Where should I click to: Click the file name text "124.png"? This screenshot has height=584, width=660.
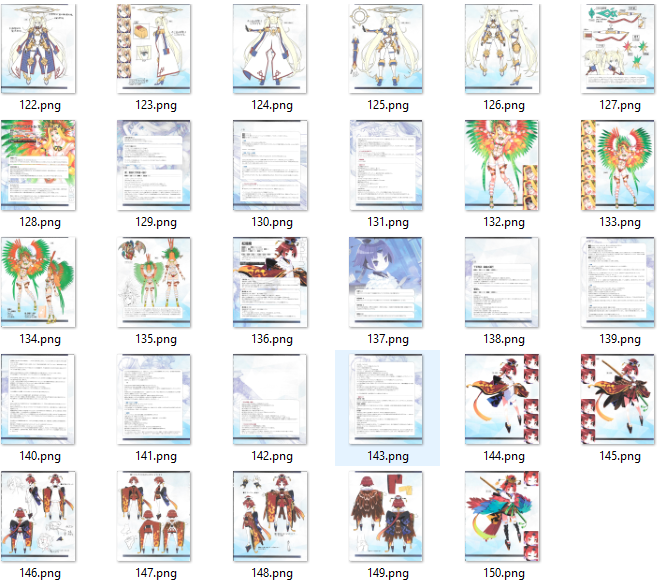pos(272,105)
